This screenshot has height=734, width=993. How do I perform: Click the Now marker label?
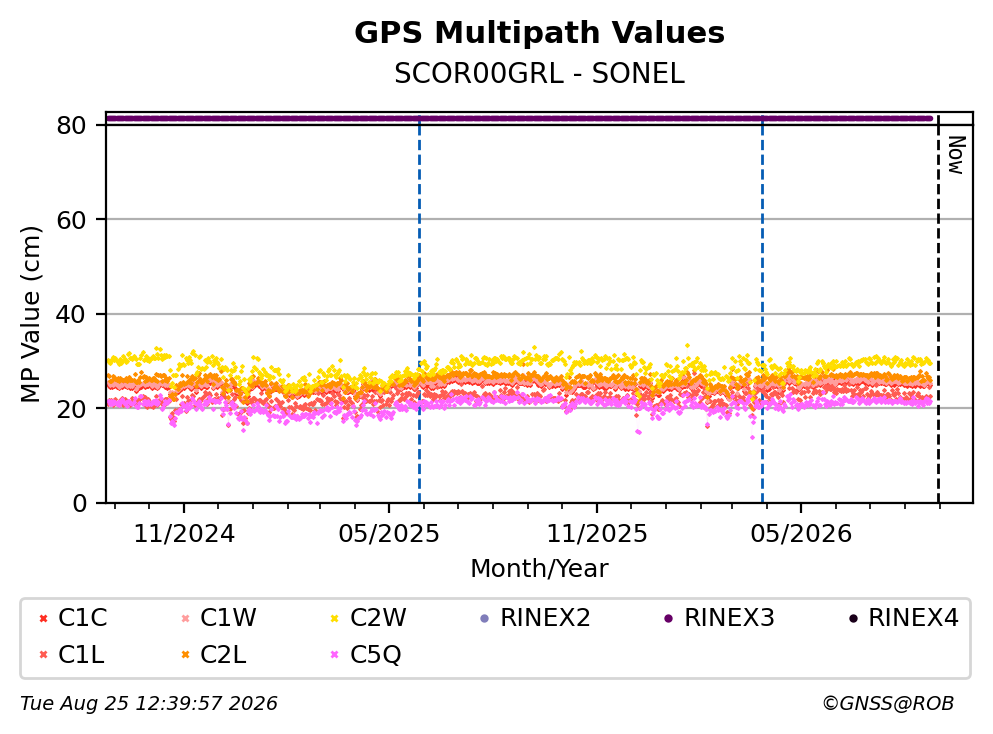[x=956, y=155]
